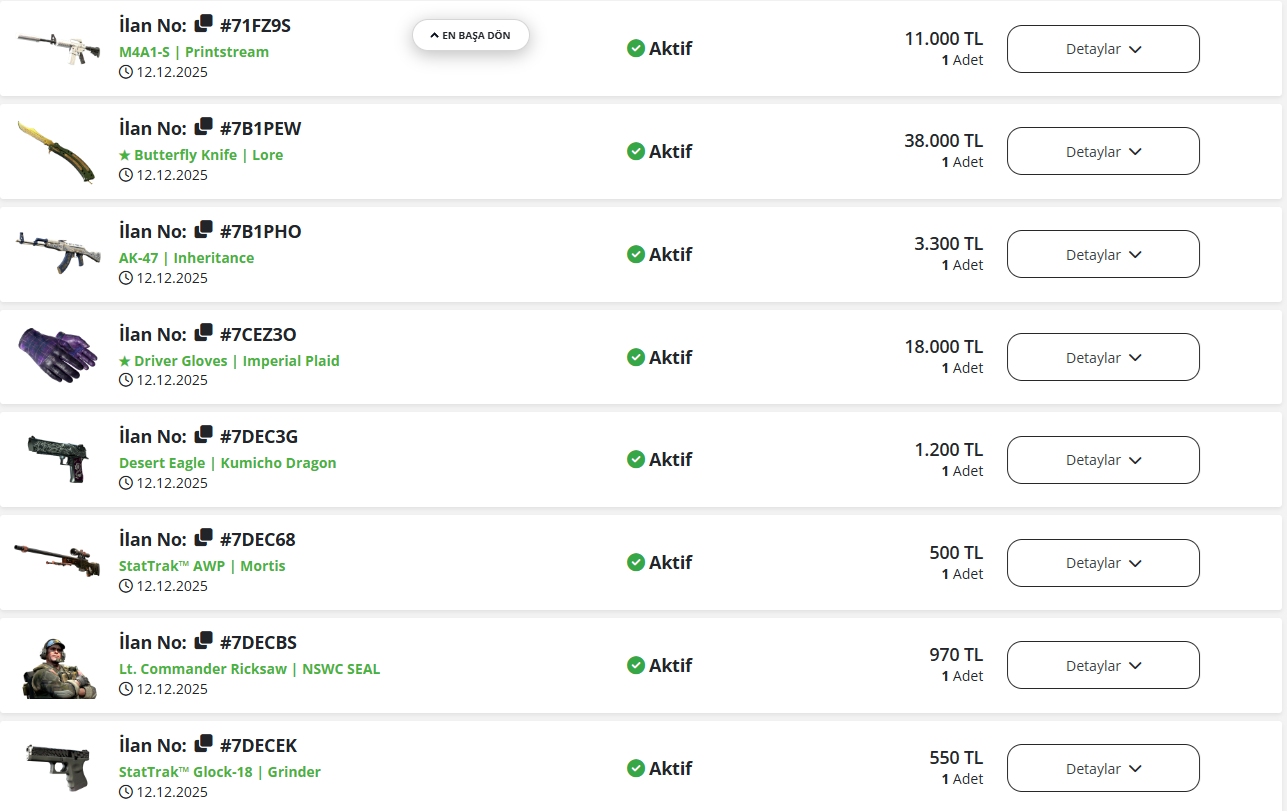The image size is (1287, 811).
Task: Open Detaylar for Driver Gloves Imperial Plaid
Action: tap(1103, 357)
